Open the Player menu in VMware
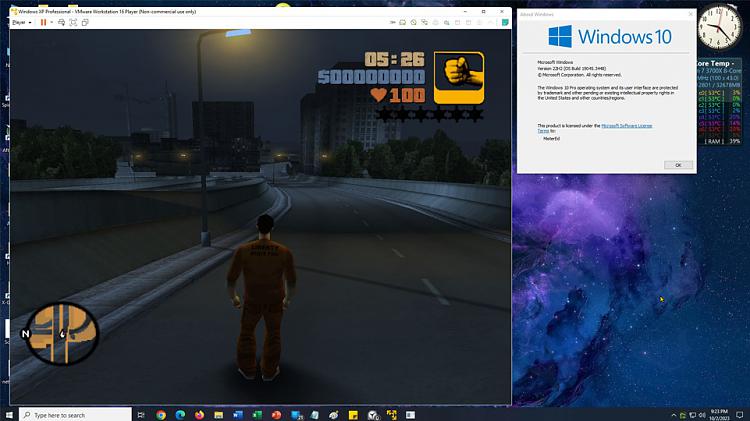The height and width of the screenshot is (421, 750). [x=22, y=22]
